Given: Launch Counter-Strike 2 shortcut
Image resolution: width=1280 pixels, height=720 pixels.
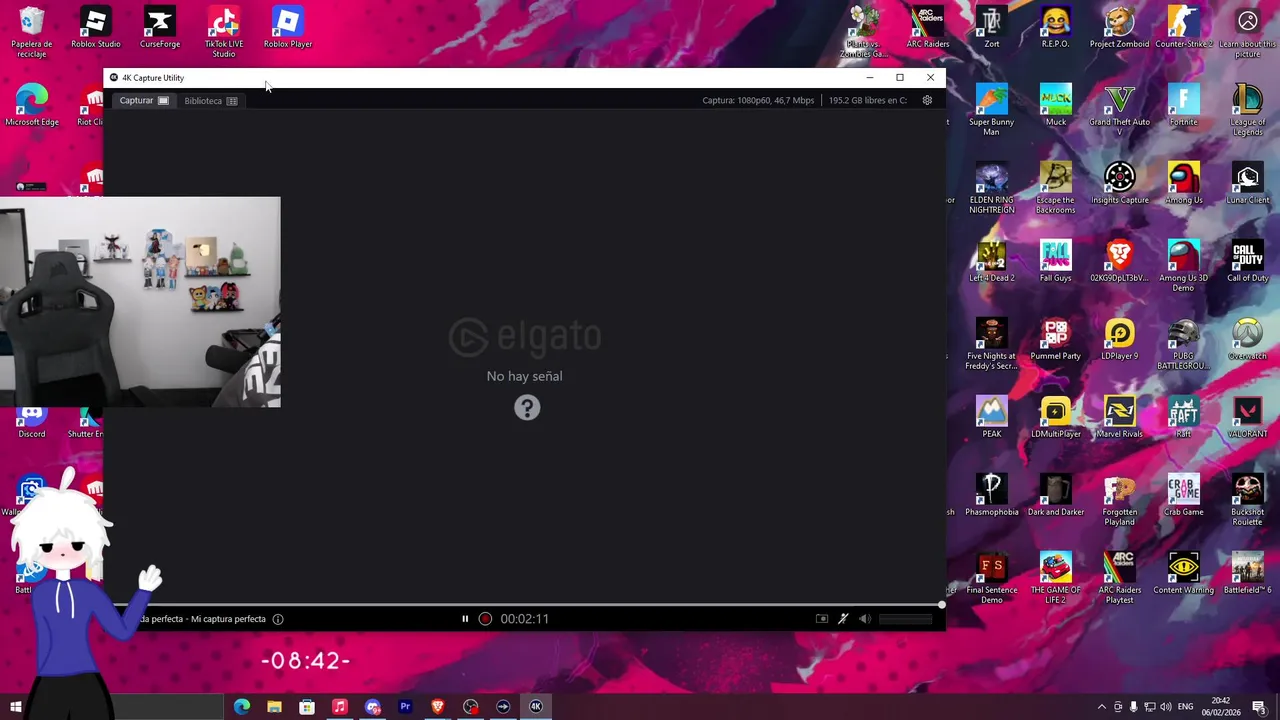Looking at the screenshot, I should click(x=1184, y=28).
